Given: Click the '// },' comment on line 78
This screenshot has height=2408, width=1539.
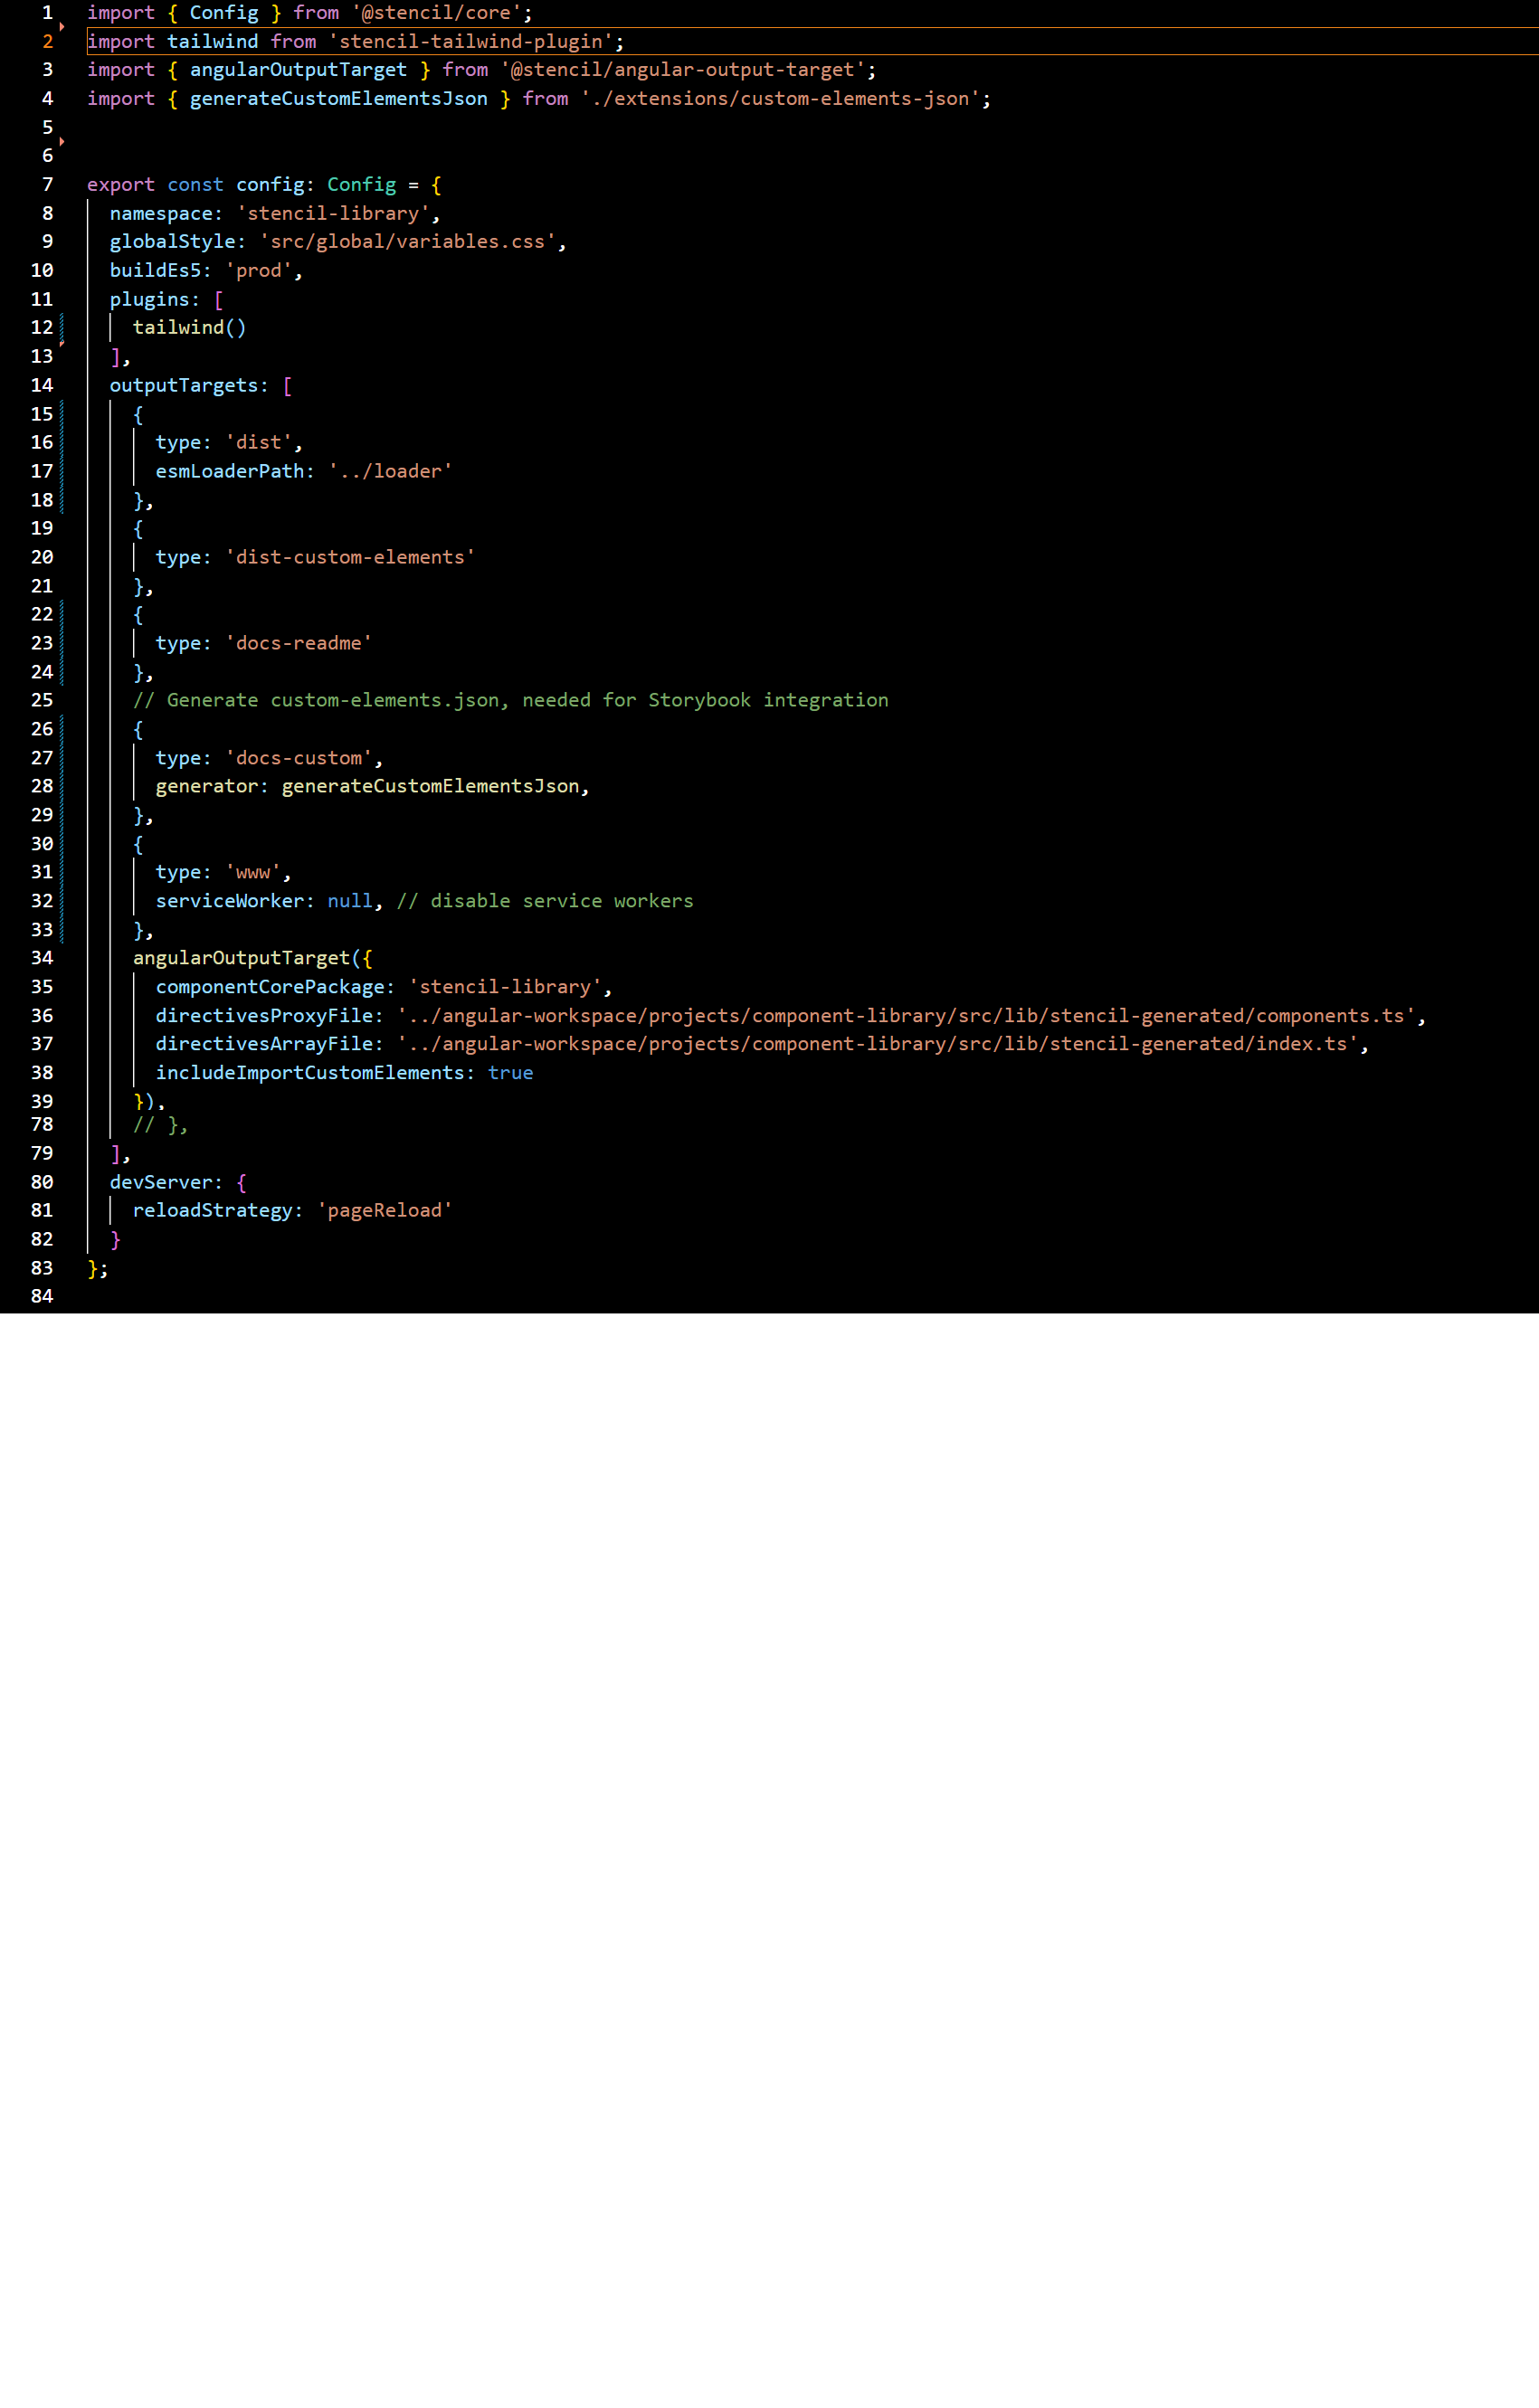Looking at the screenshot, I should 161,1126.
